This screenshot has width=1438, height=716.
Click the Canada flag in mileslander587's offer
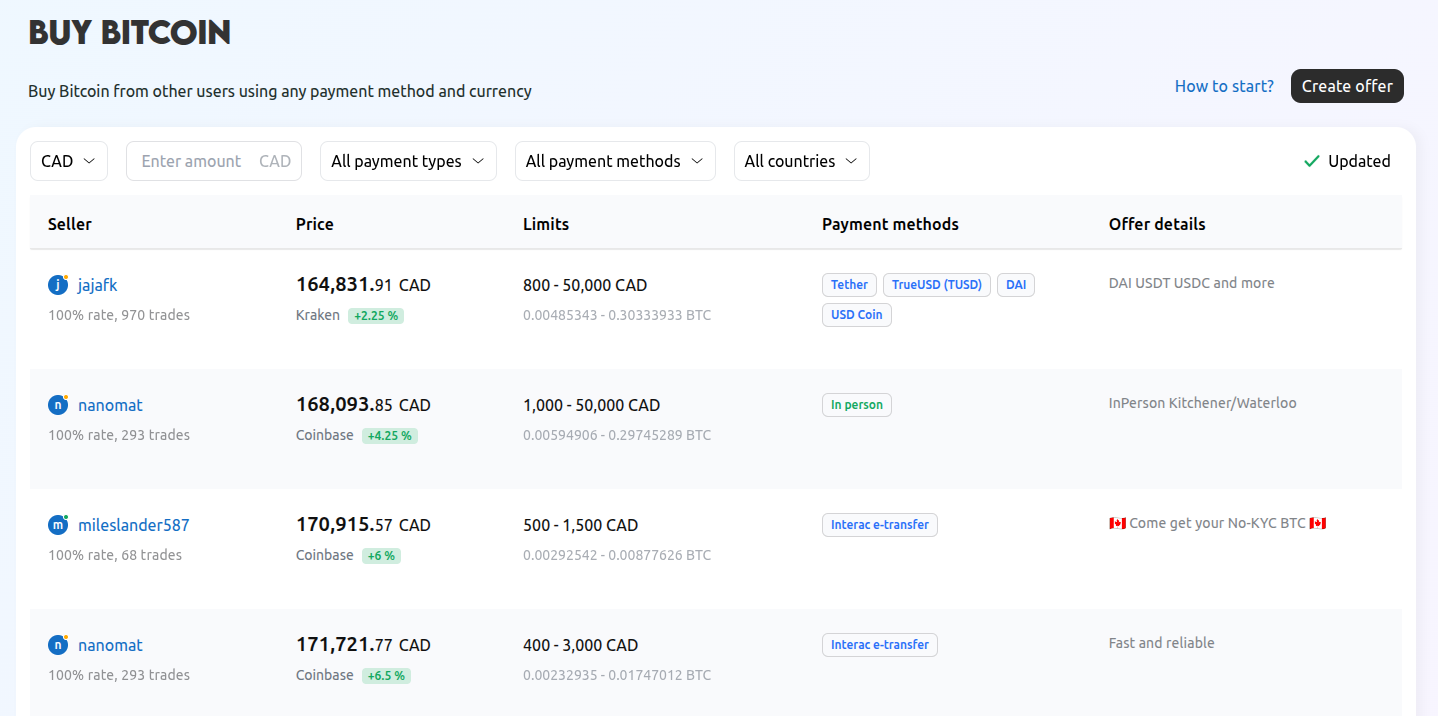coord(1117,522)
